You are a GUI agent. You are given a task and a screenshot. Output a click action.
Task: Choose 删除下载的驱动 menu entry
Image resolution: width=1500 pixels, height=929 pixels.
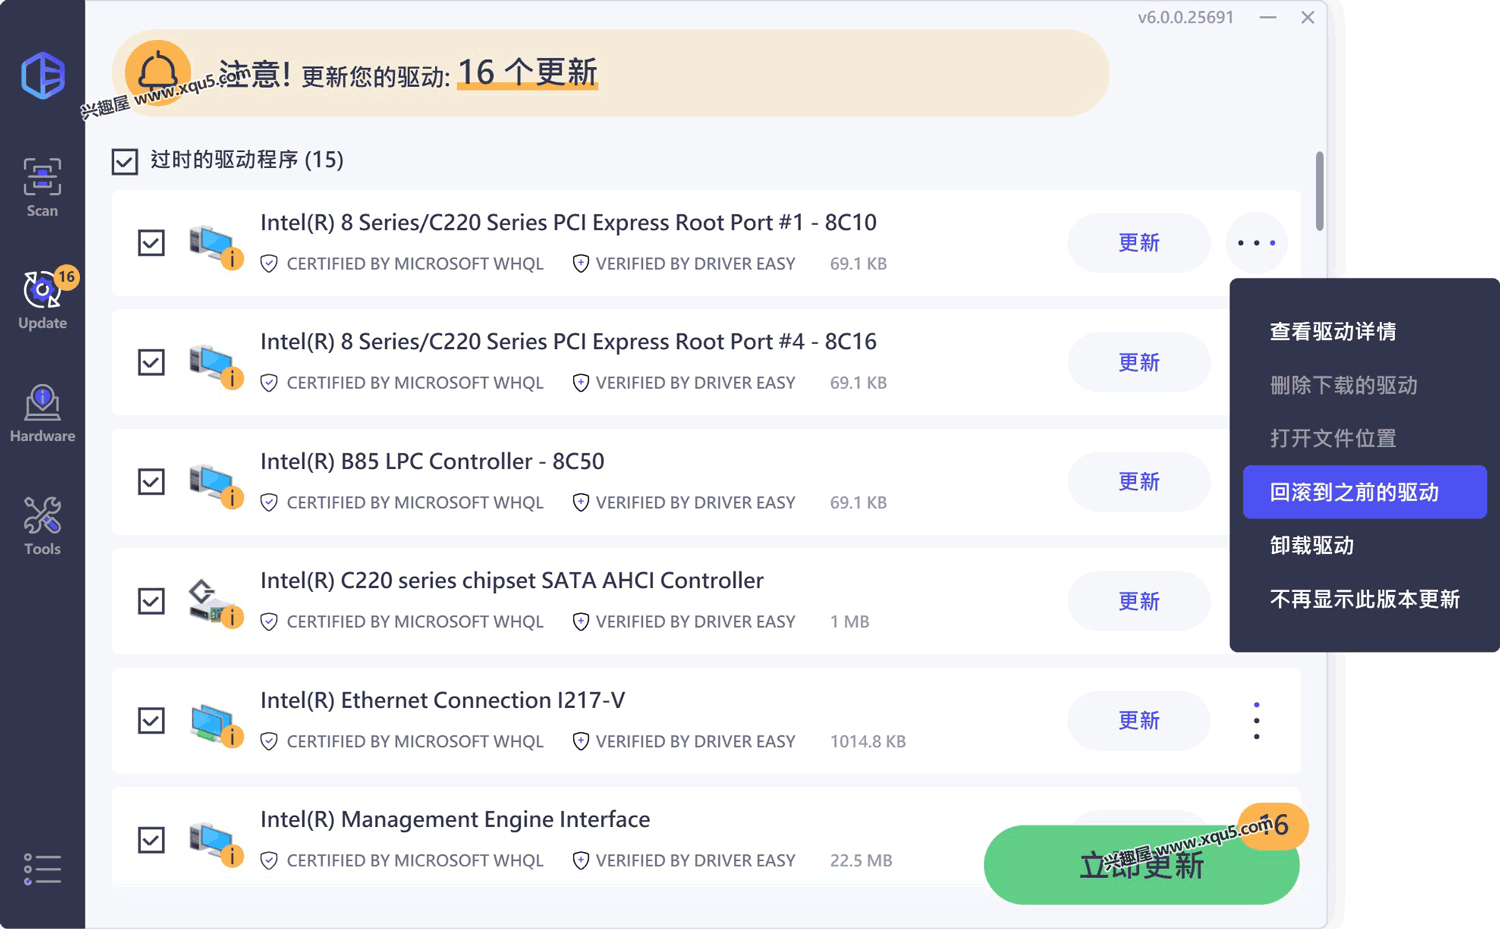(x=1343, y=385)
